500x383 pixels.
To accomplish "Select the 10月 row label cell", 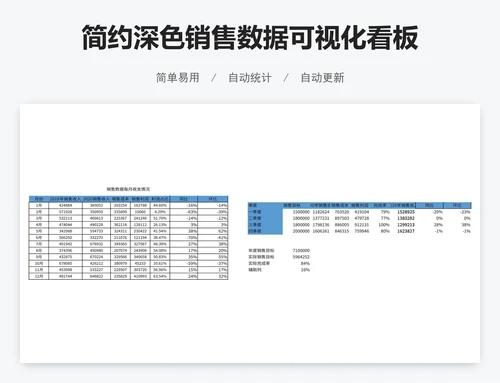I will pyautogui.click(x=39, y=263).
